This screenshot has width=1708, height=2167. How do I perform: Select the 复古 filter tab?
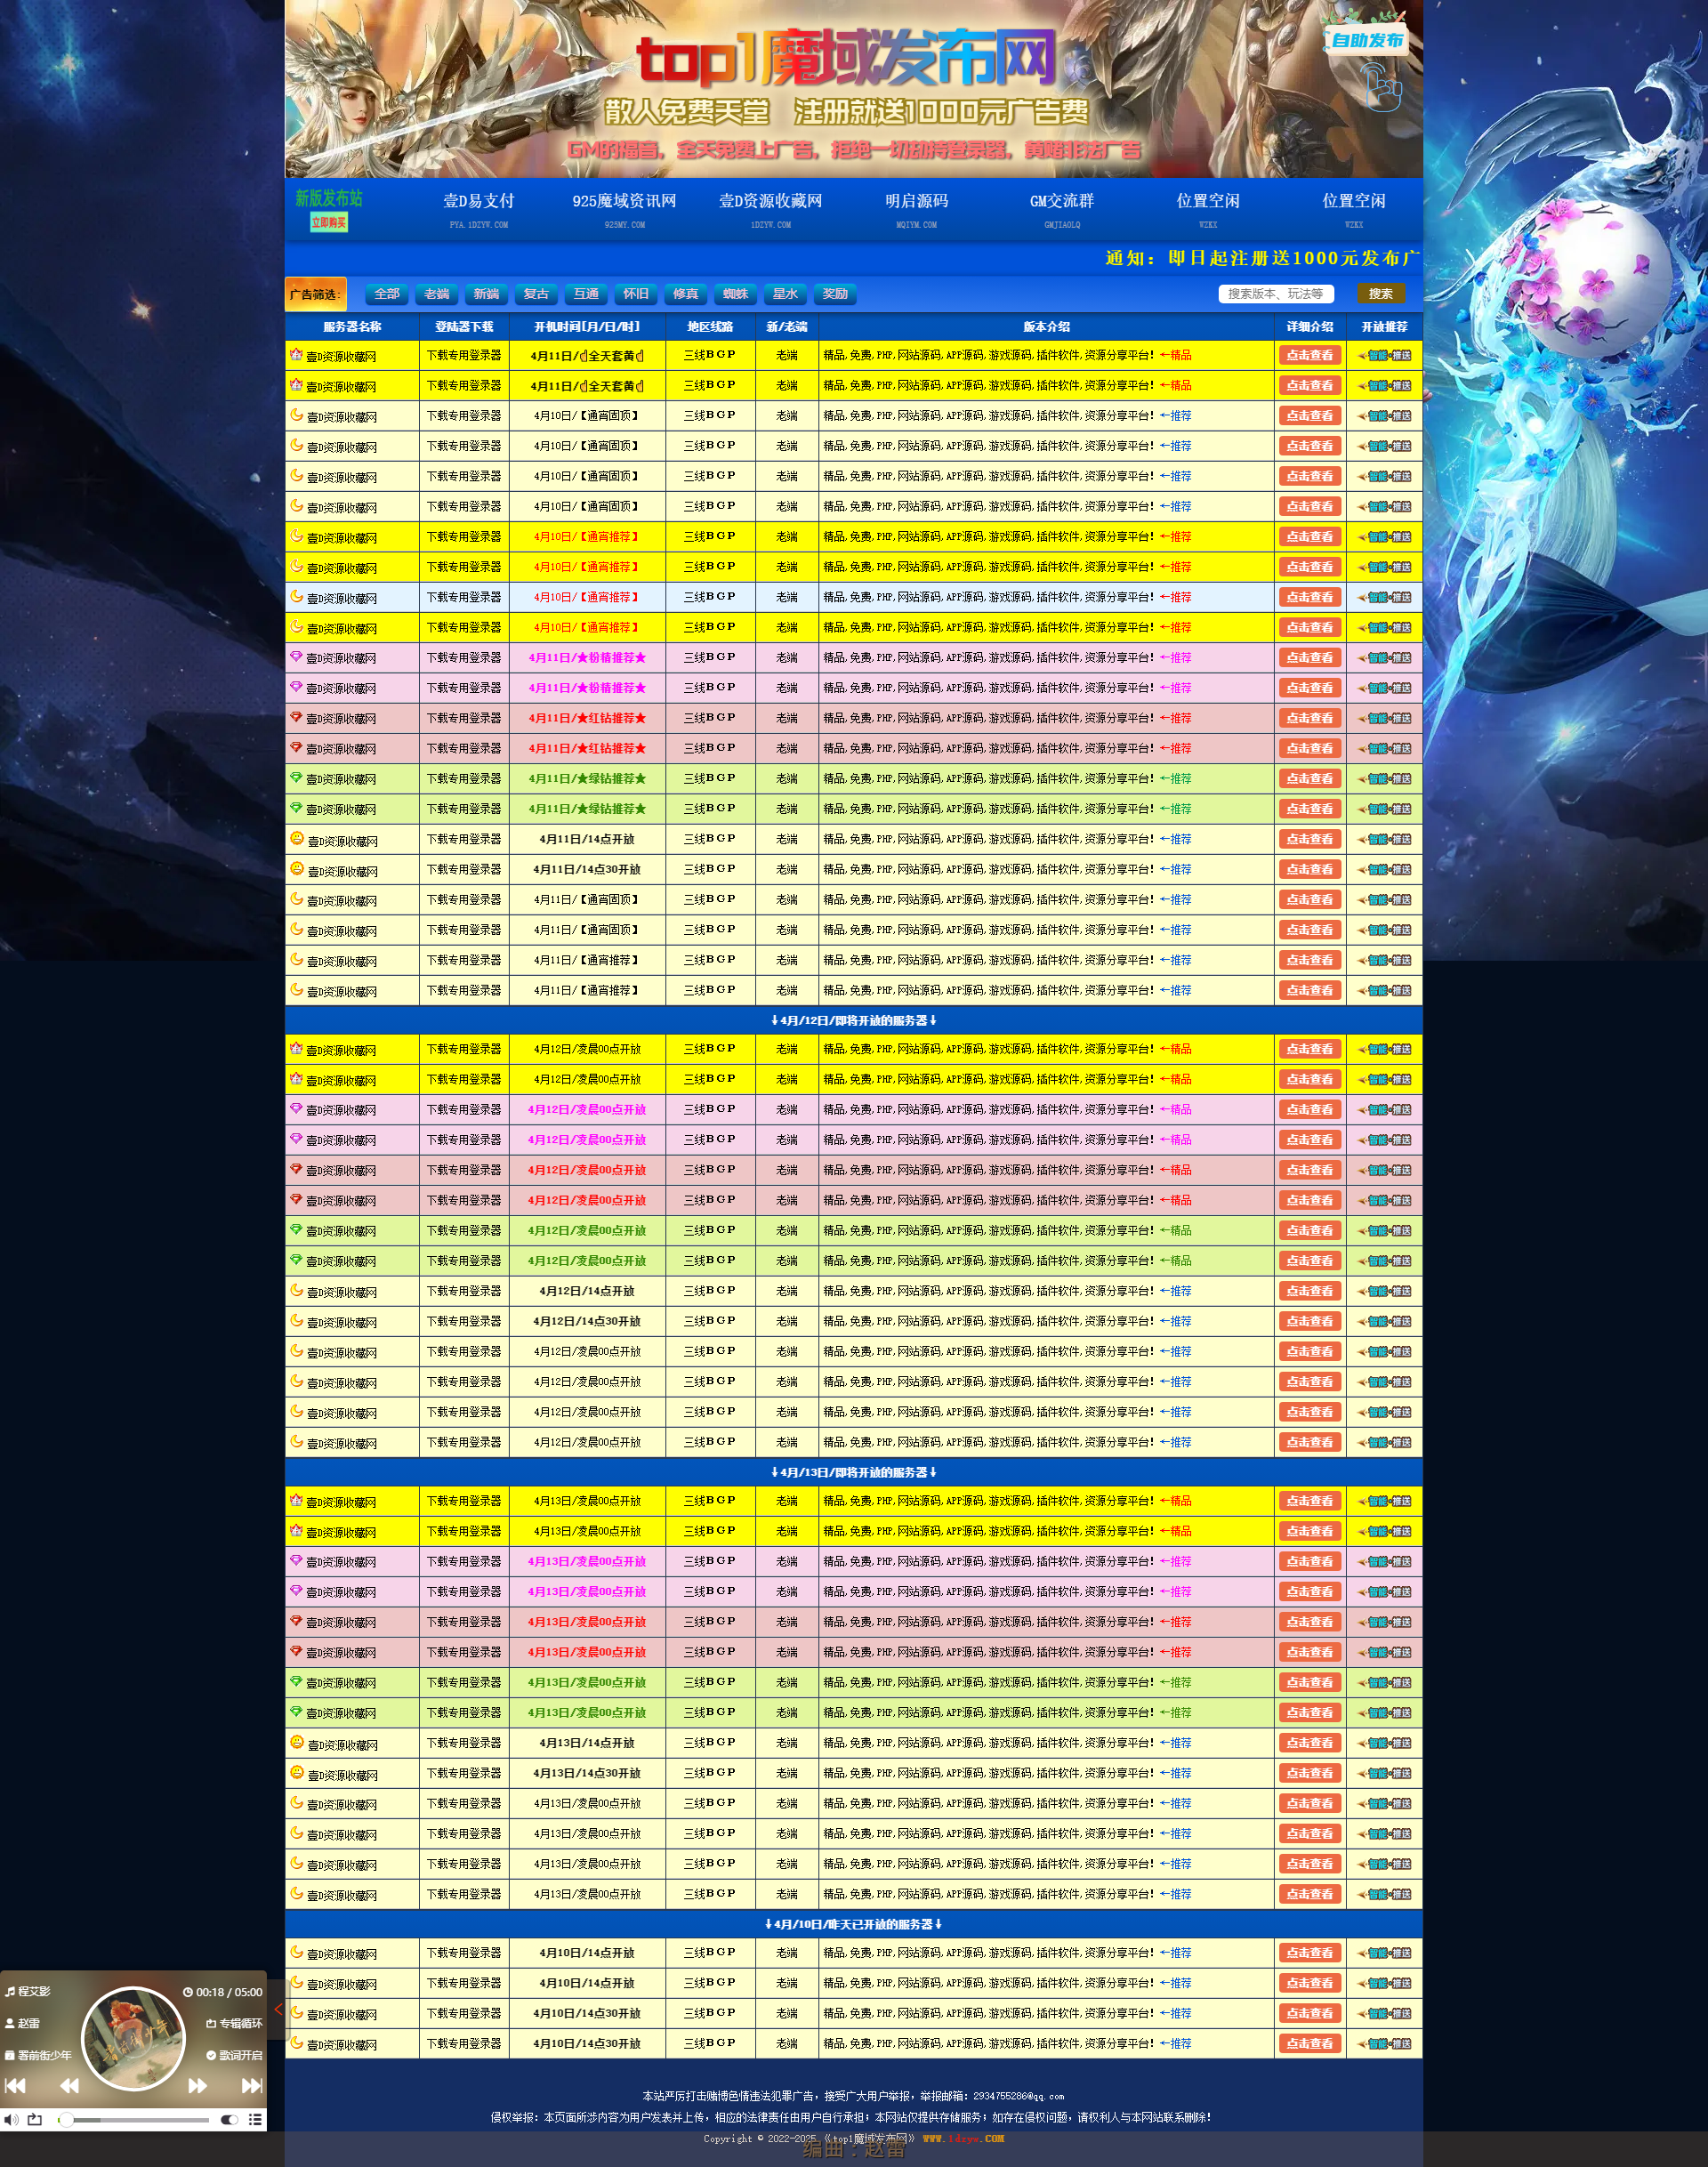pyautogui.click(x=536, y=294)
